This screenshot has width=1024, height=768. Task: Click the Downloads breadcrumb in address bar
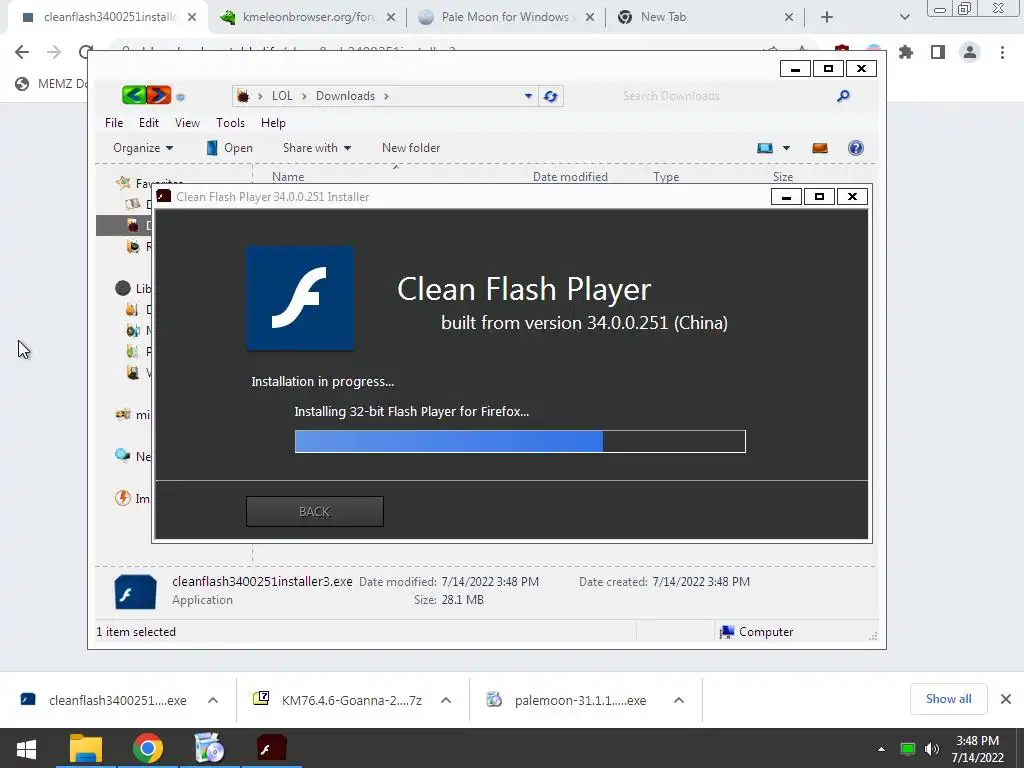pyautogui.click(x=345, y=96)
